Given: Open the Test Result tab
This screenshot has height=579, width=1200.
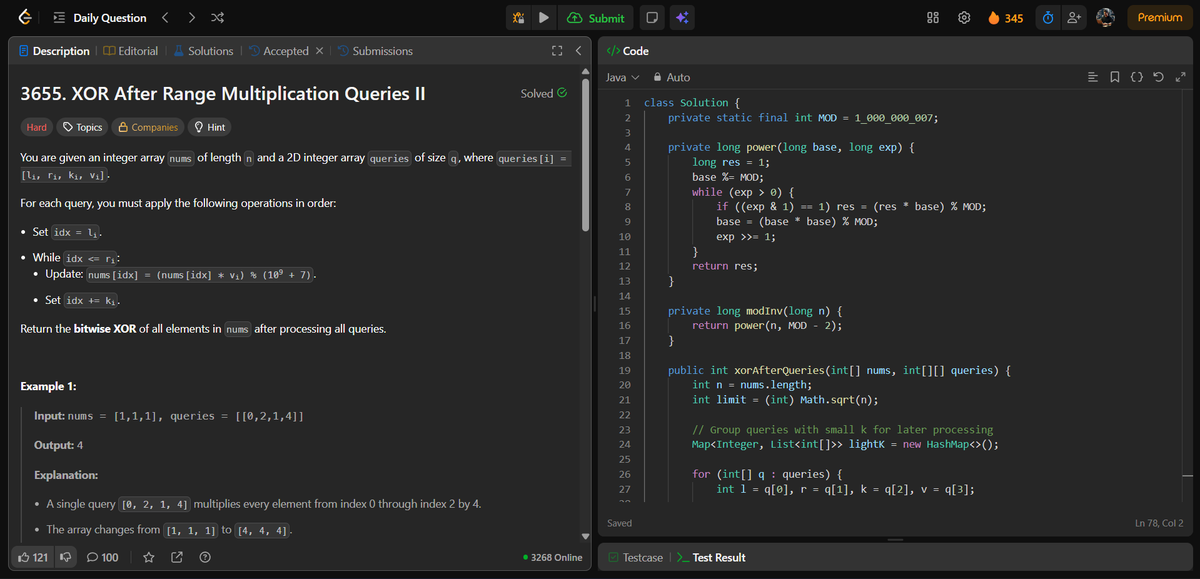Looking at the screenshot, I should (x=711, y=557).
